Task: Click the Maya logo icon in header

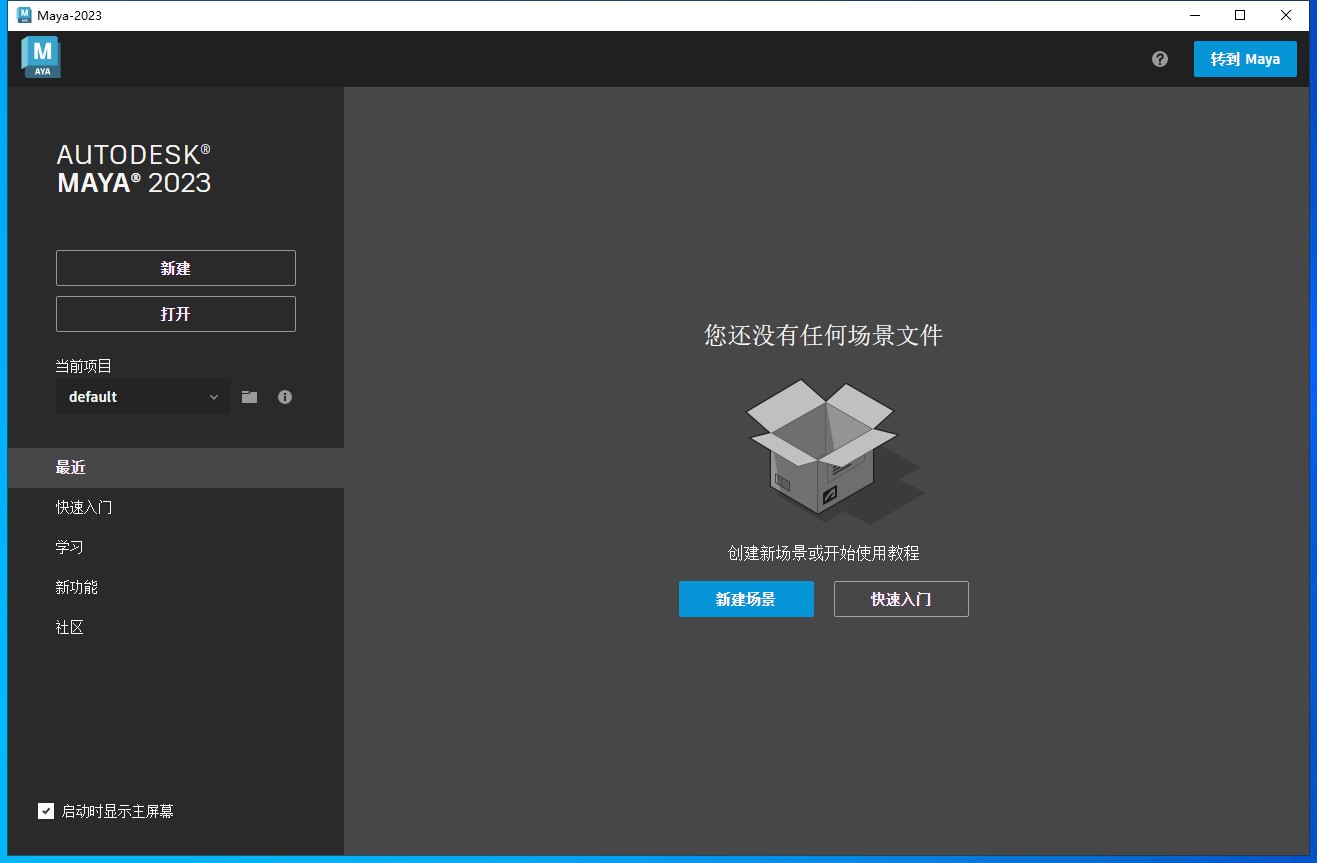Action: click(41, 57)
